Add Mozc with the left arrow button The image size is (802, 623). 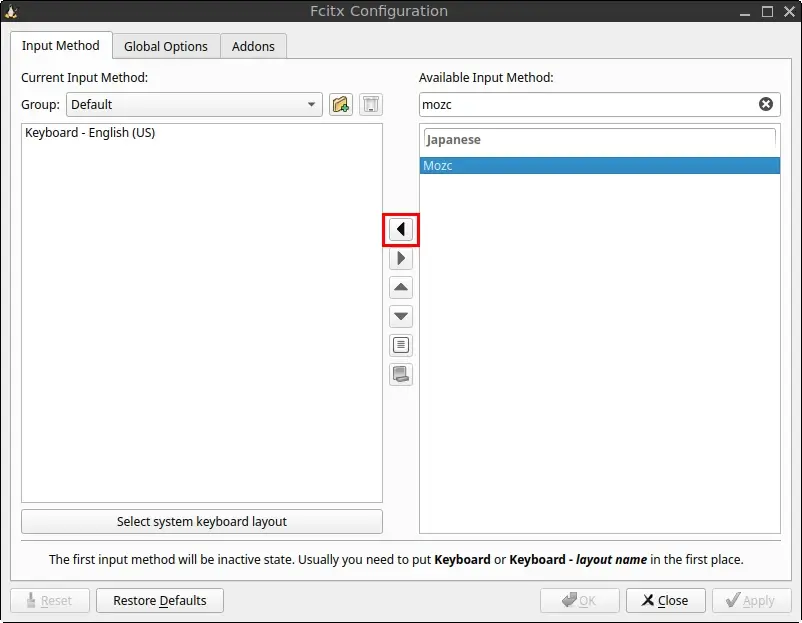tap(400, 229)
